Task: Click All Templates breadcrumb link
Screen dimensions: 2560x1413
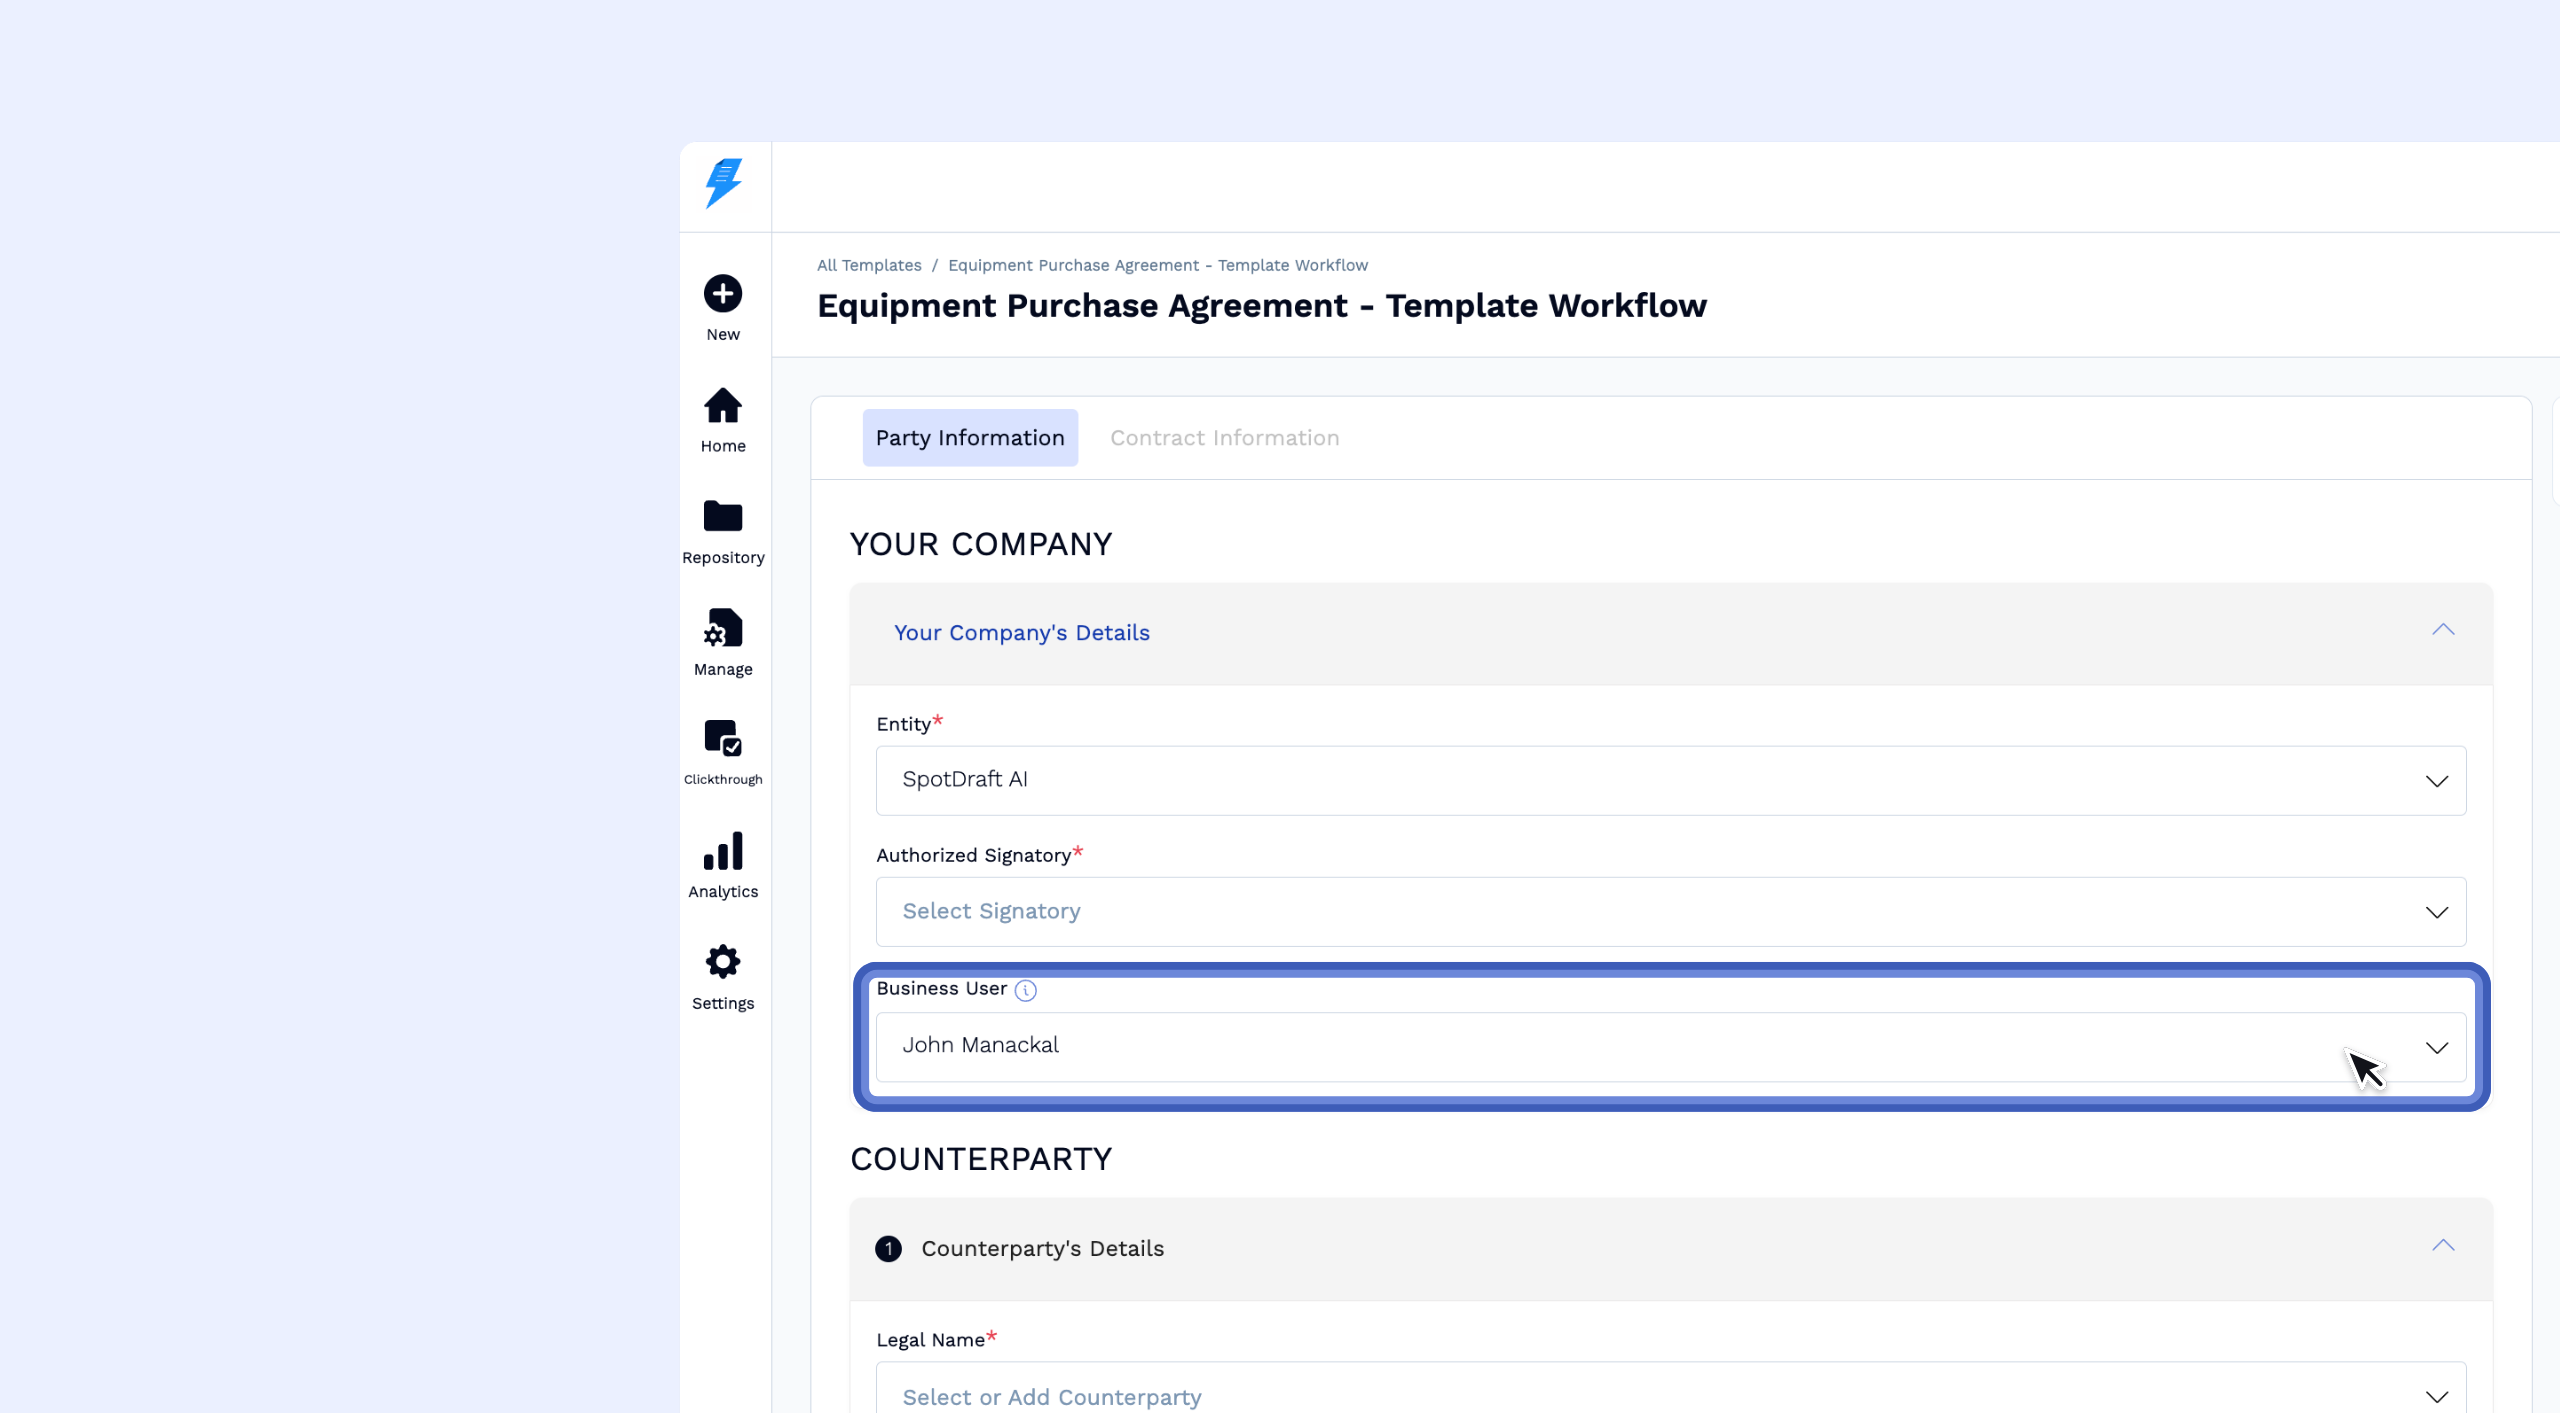Action: point(869,265)
